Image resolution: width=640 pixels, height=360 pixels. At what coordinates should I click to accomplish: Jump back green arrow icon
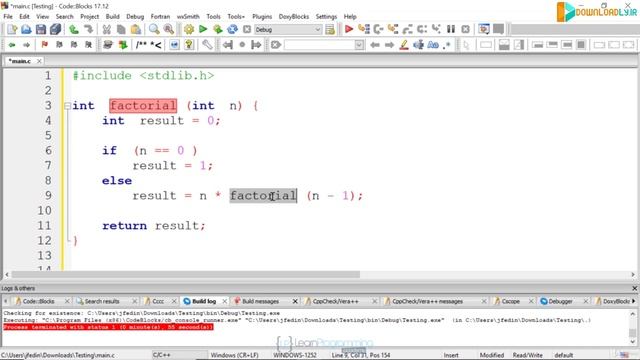coord(12,45)
